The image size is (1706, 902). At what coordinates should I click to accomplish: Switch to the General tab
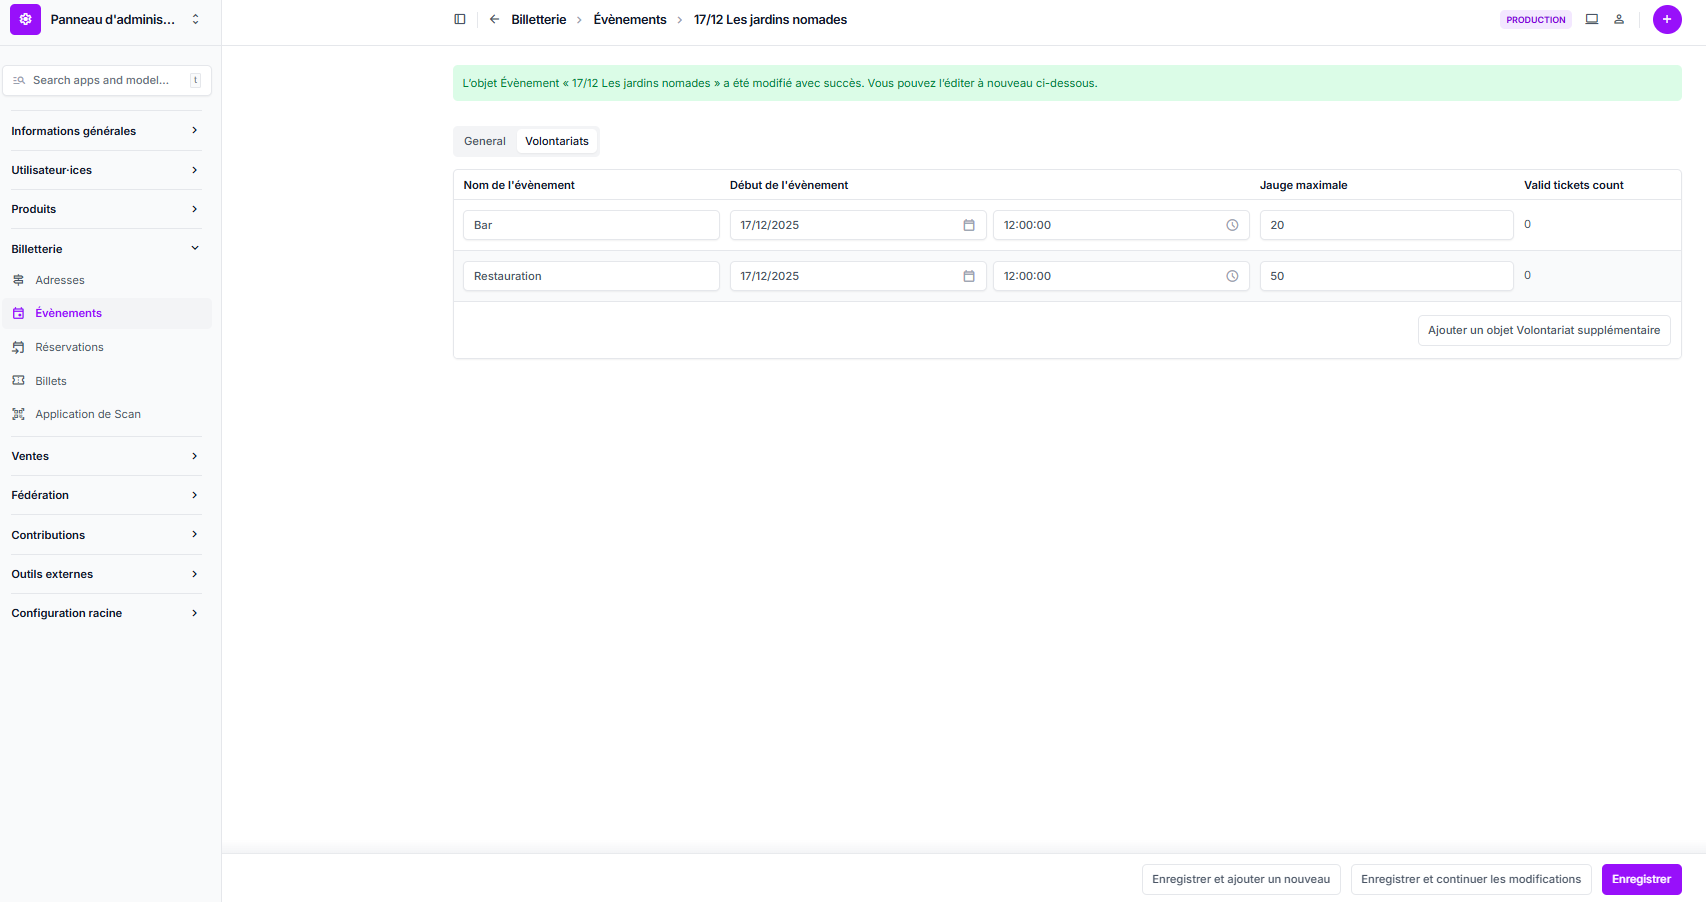(485, 141)
